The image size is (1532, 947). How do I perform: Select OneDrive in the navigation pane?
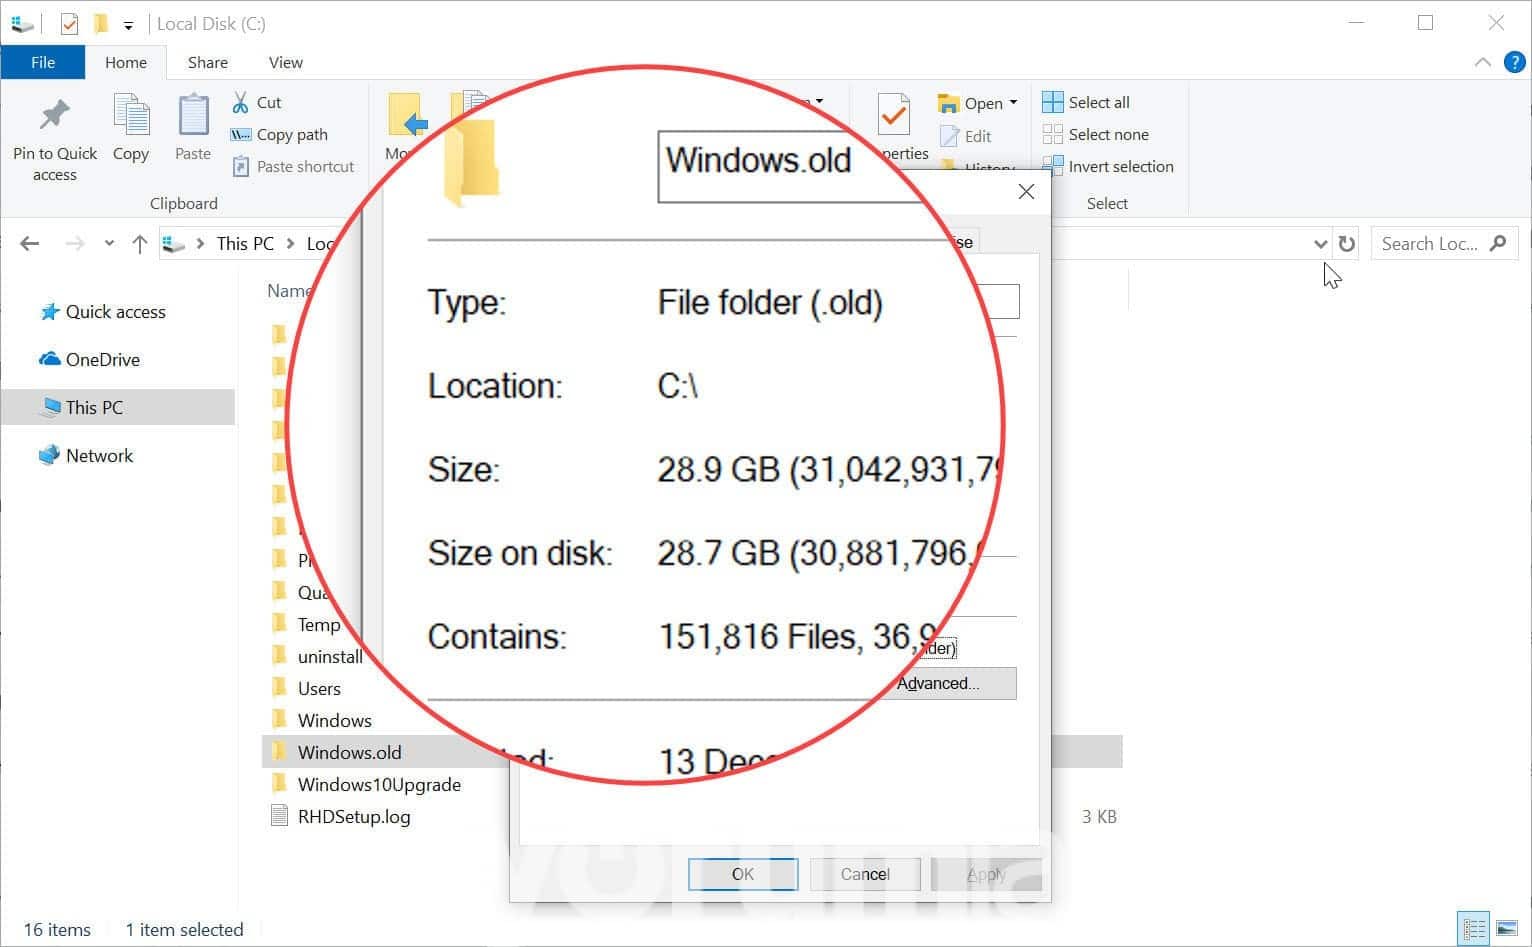(102, 360)
